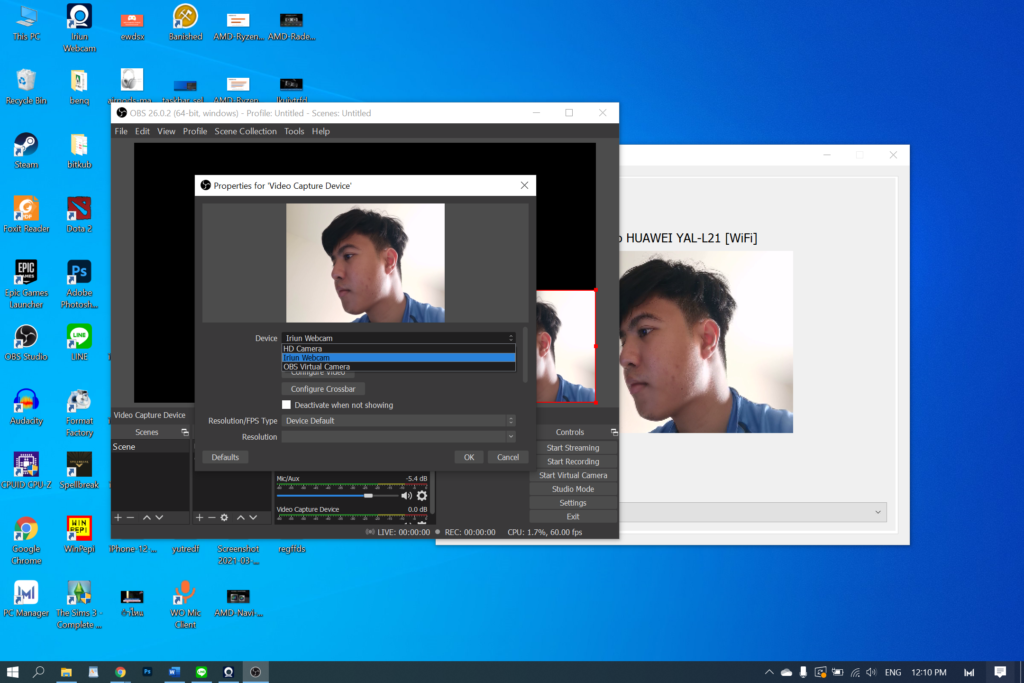
Task: Click the speaker icon next to Mic/Aux
Action: (x=406, y=493)
